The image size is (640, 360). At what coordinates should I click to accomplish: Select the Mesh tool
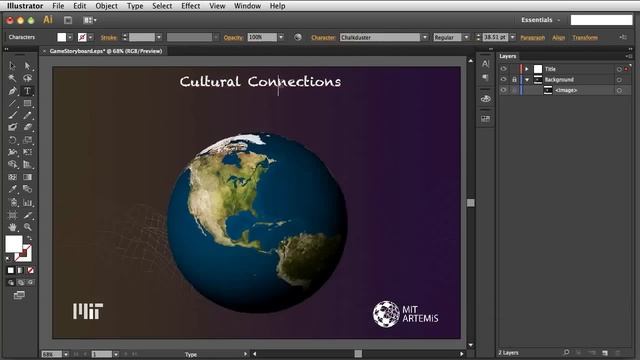click(12, 177)
